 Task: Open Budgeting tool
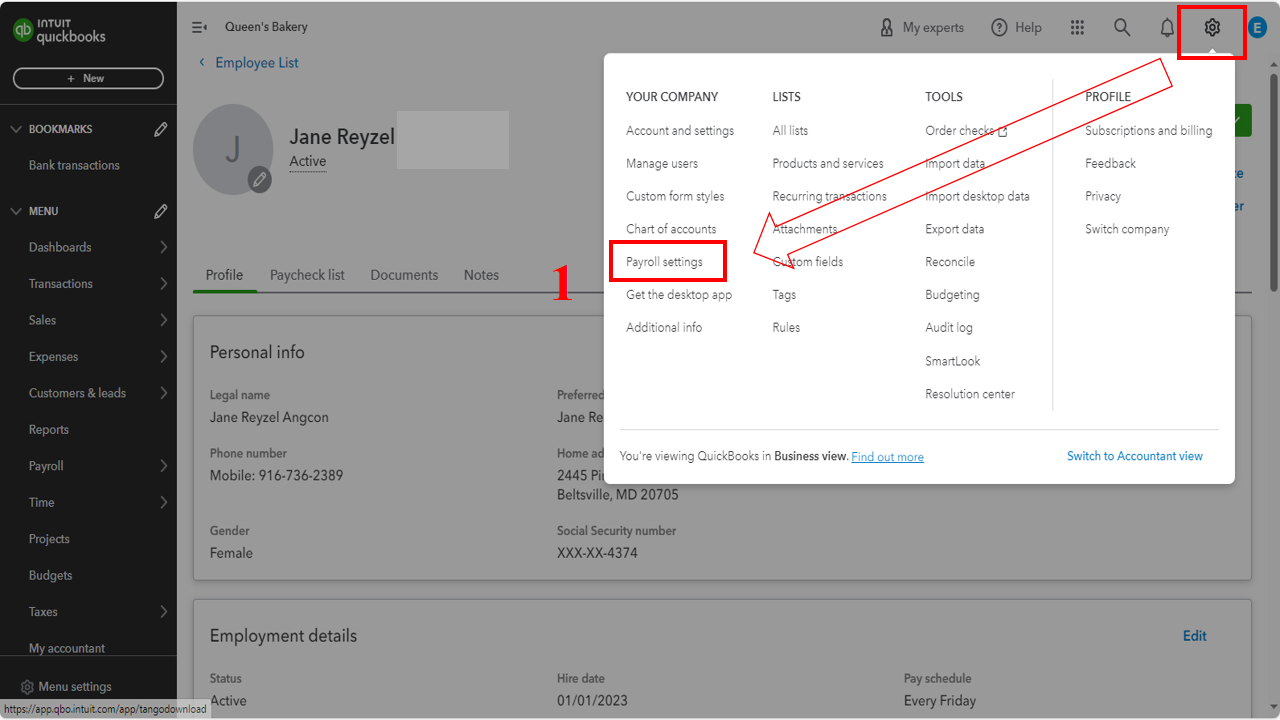tap(952, 295)
